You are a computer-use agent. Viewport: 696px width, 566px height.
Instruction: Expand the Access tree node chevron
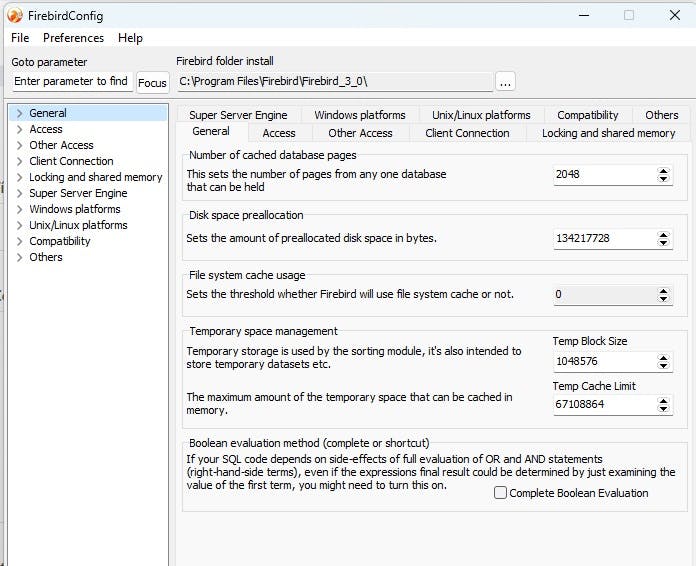pos(20,129)
